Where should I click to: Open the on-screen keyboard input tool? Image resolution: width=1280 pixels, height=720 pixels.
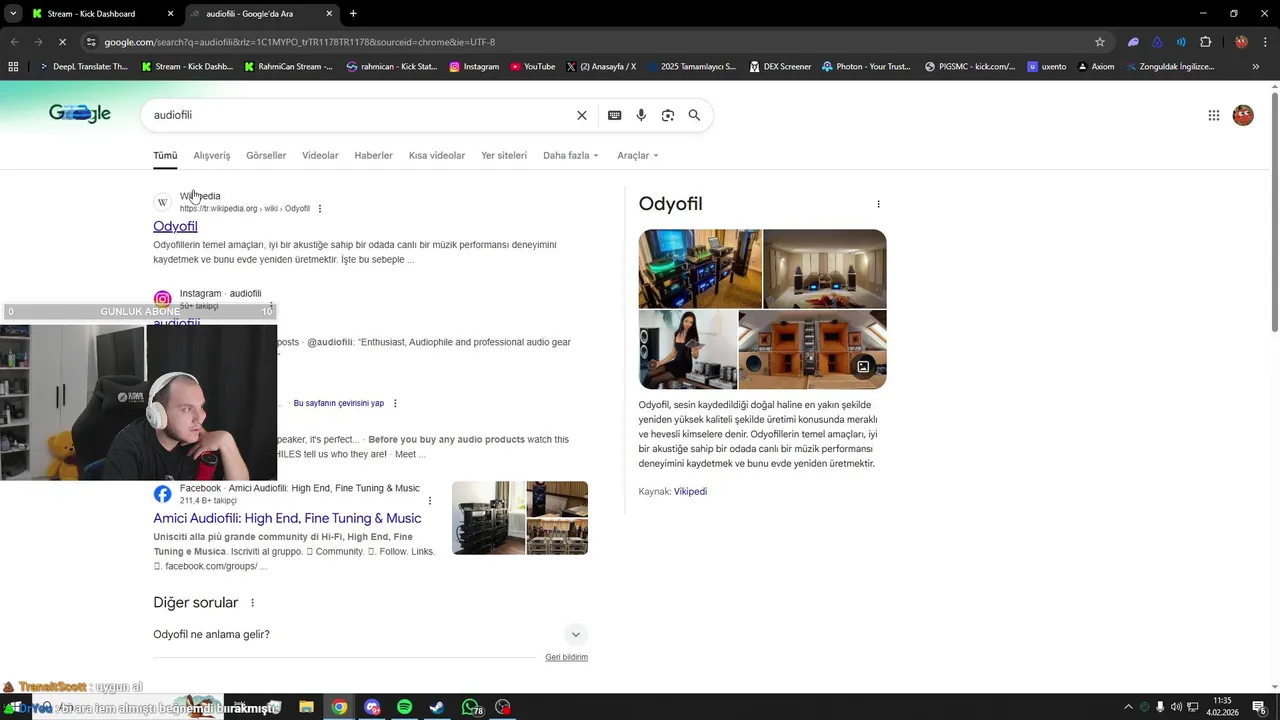615,115
